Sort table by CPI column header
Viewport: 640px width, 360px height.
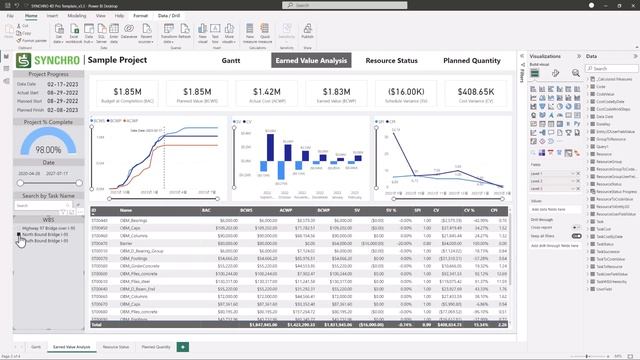[x=494, y=211]
